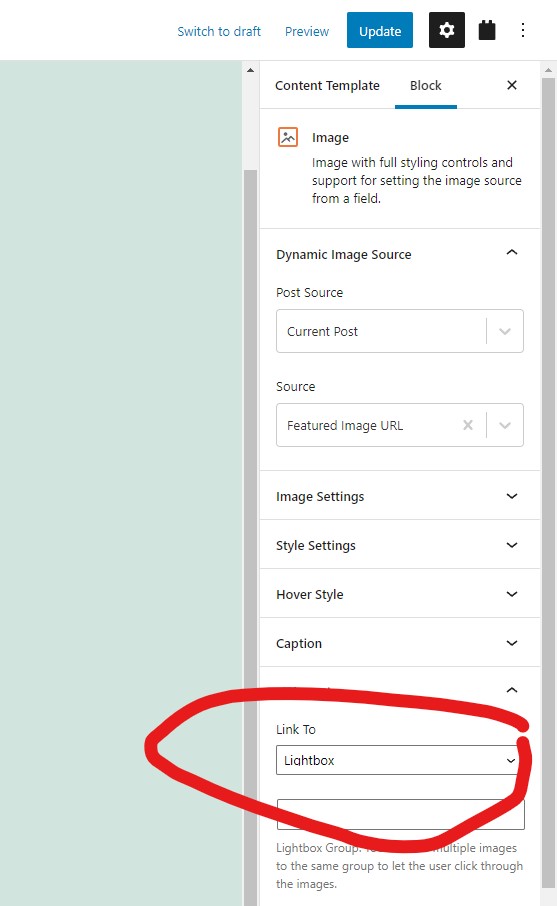Click the Image block icon
The width and height of the screenshot is (557, 906).
288,138
